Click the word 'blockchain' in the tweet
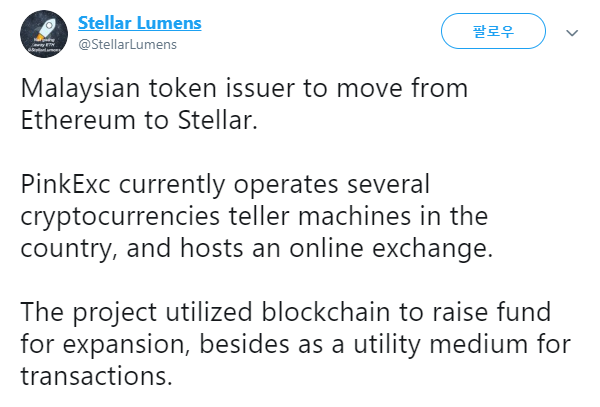This screenshot has width=600, height=407. click(x=326, y=312)
